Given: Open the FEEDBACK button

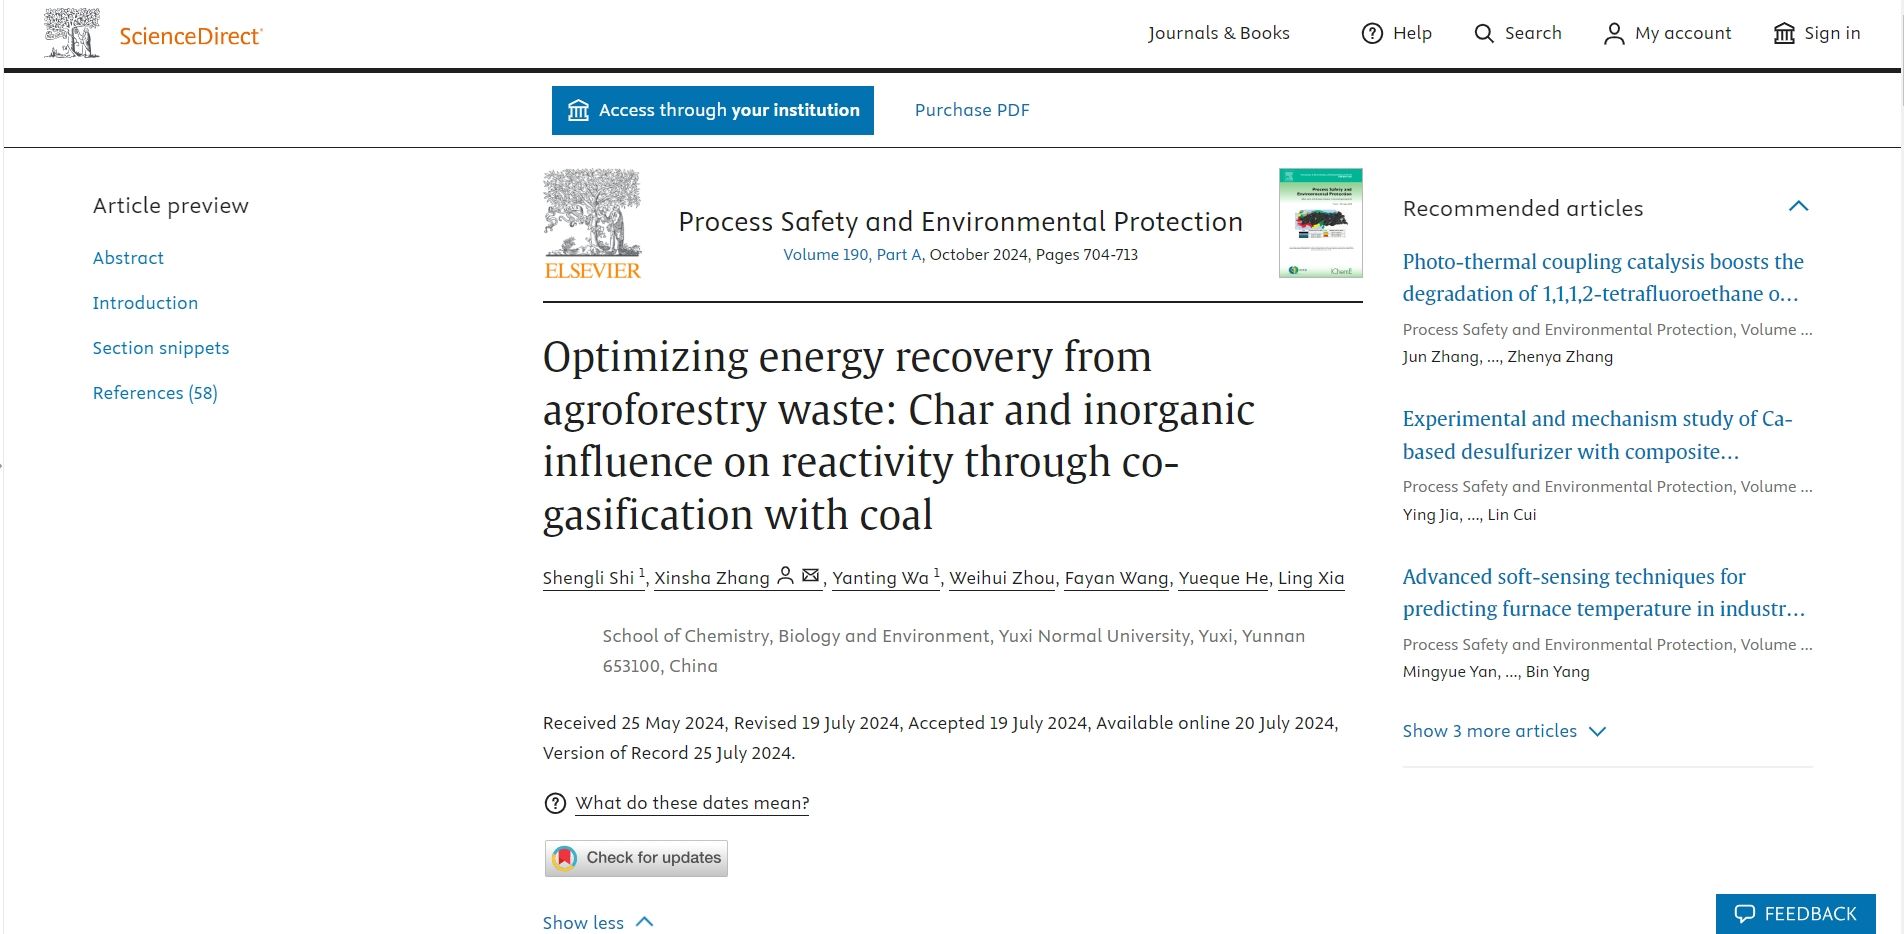Looking at the screenshot, I should [x=1795, y=914].
